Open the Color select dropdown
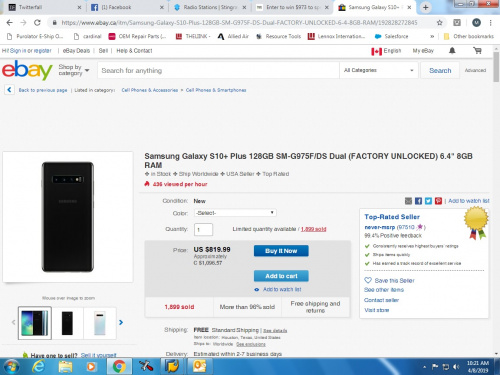Image resolution: width=500 pixels, height=375 pixels. pos(235,213)
